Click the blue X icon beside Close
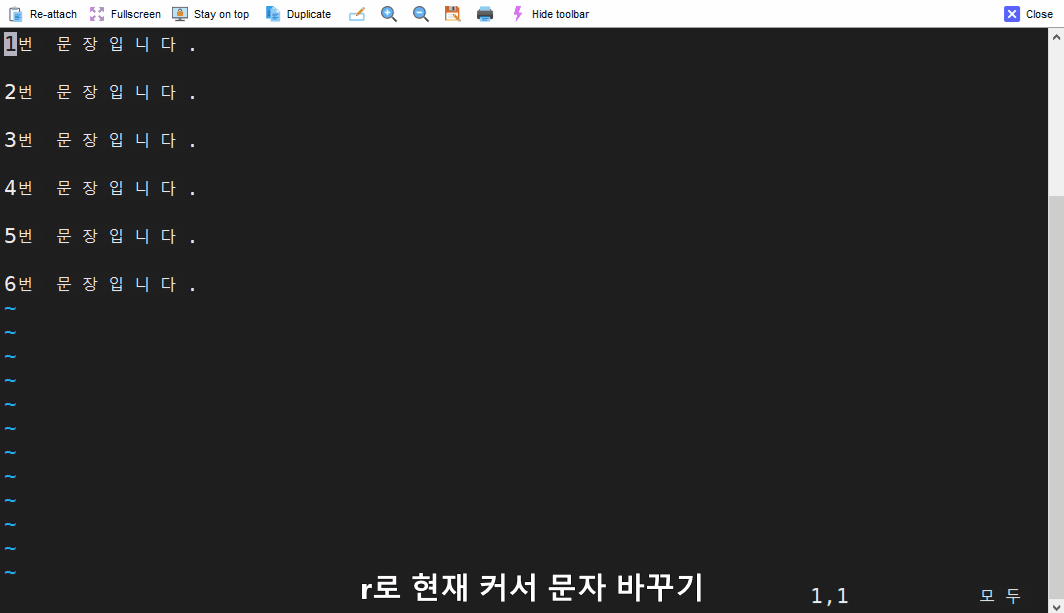The width and height of the screenshot is (1064, 613). [1012, 14]
